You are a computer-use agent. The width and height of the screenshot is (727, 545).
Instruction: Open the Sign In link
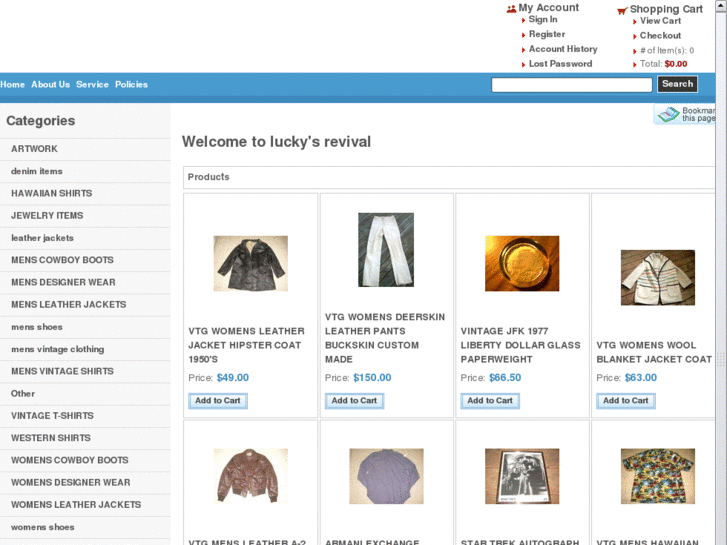click(542, 19)
